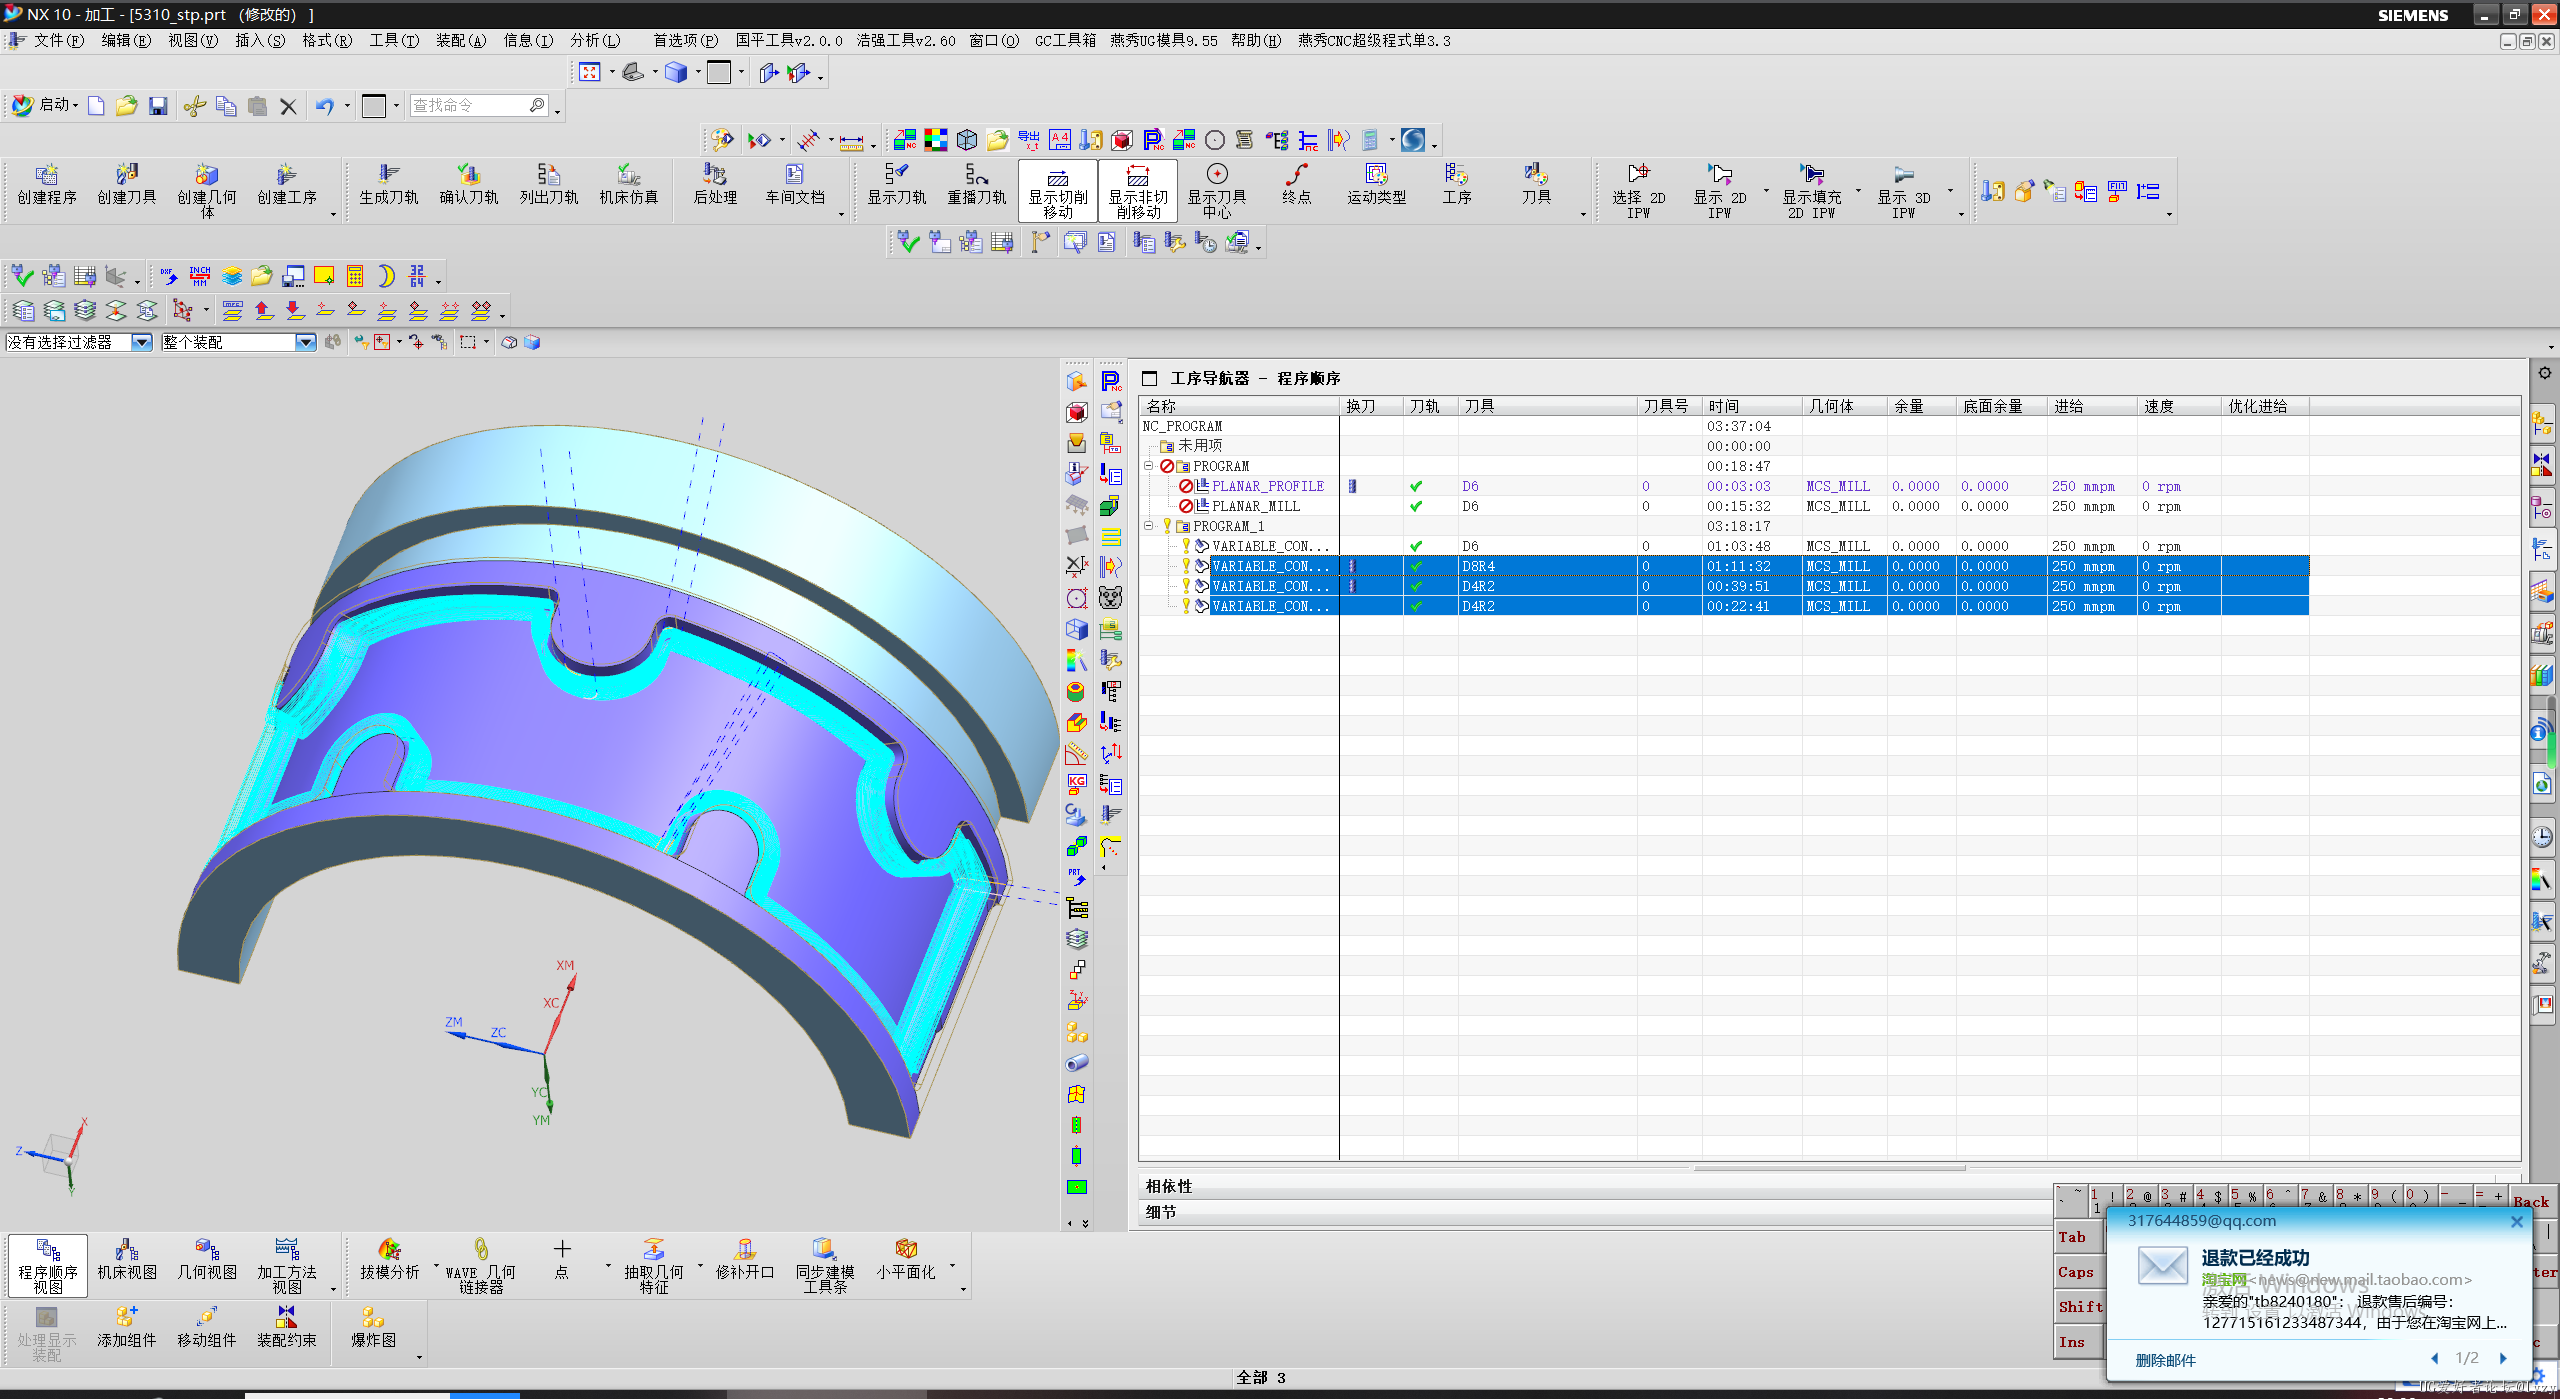This screenshot has width=2560, height=1399.
Task: Close the QQ mail notification popup
Action: point(2517,1221)
